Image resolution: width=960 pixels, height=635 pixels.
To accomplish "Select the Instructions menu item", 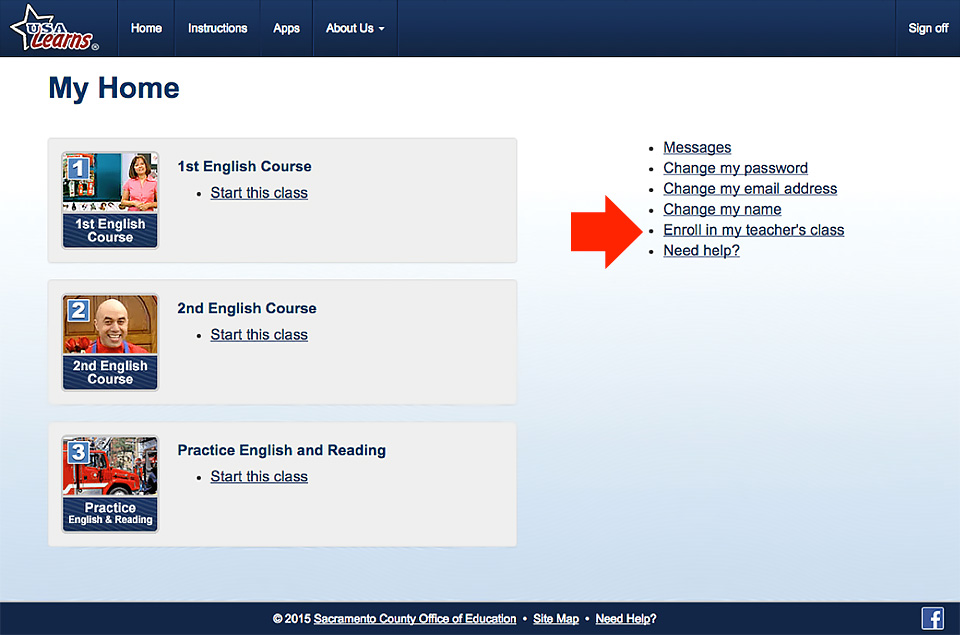I will (217, 28).
